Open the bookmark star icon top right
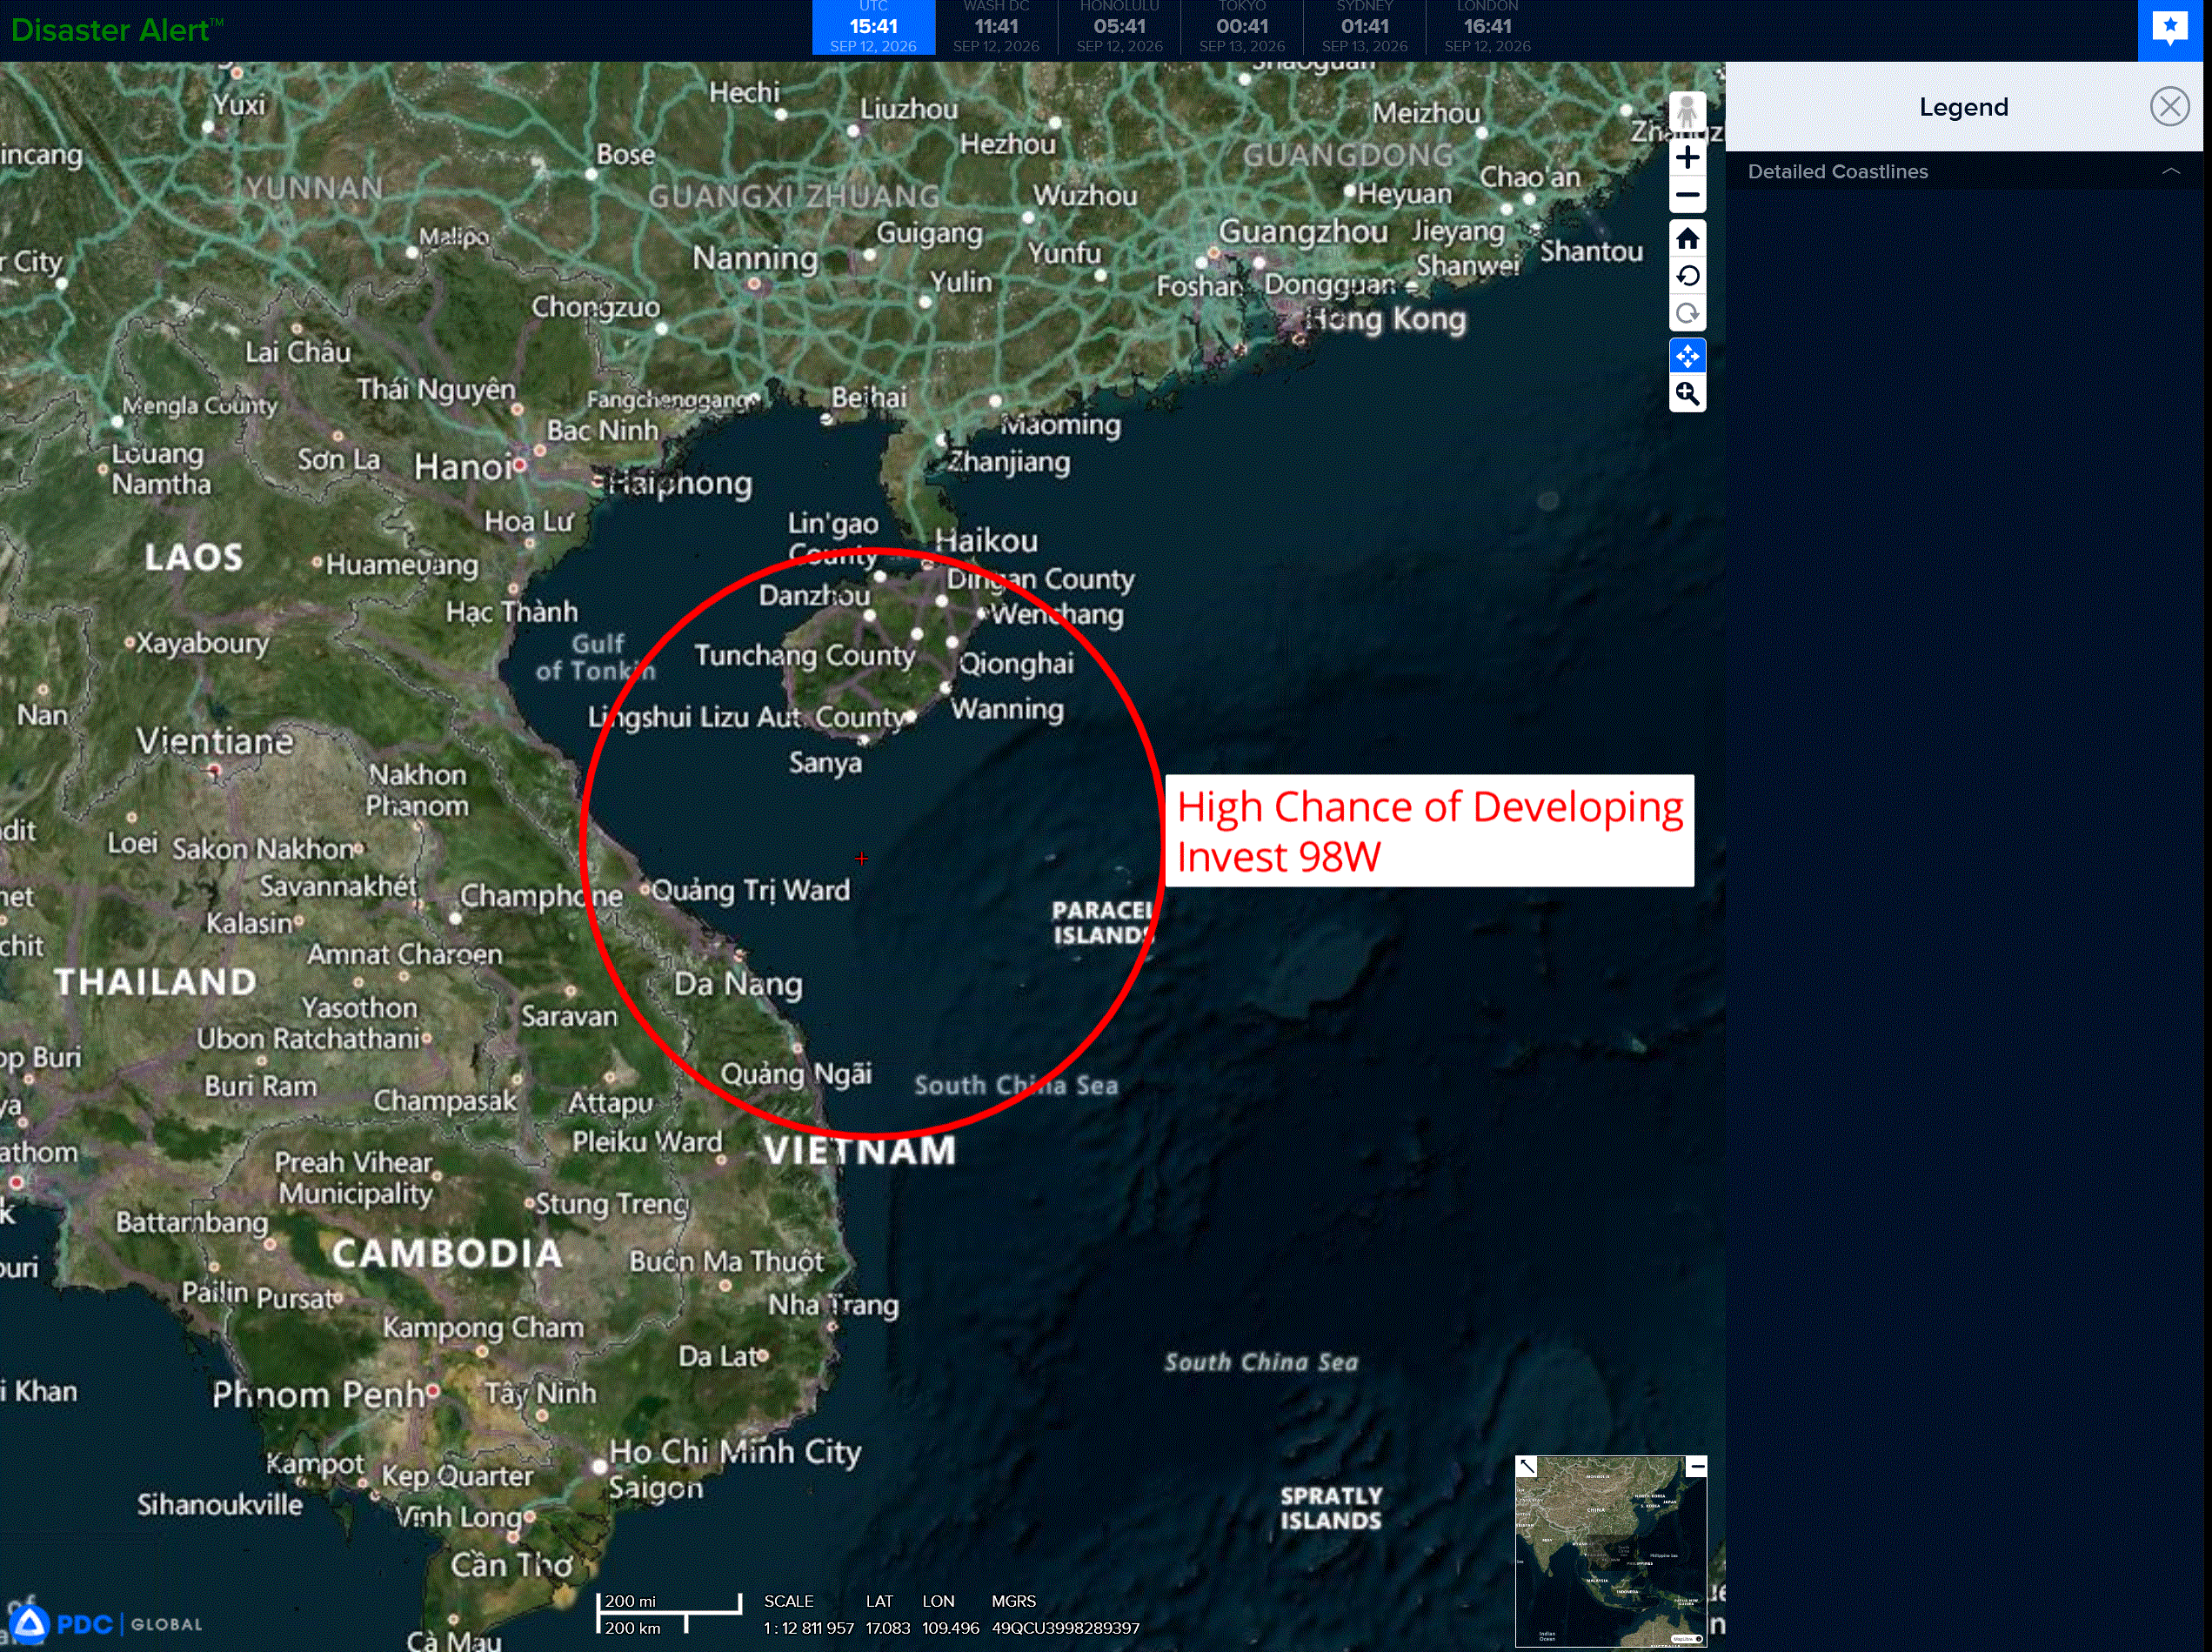The width and height of the screenshot is (2212, 1652). point(2169,29)
